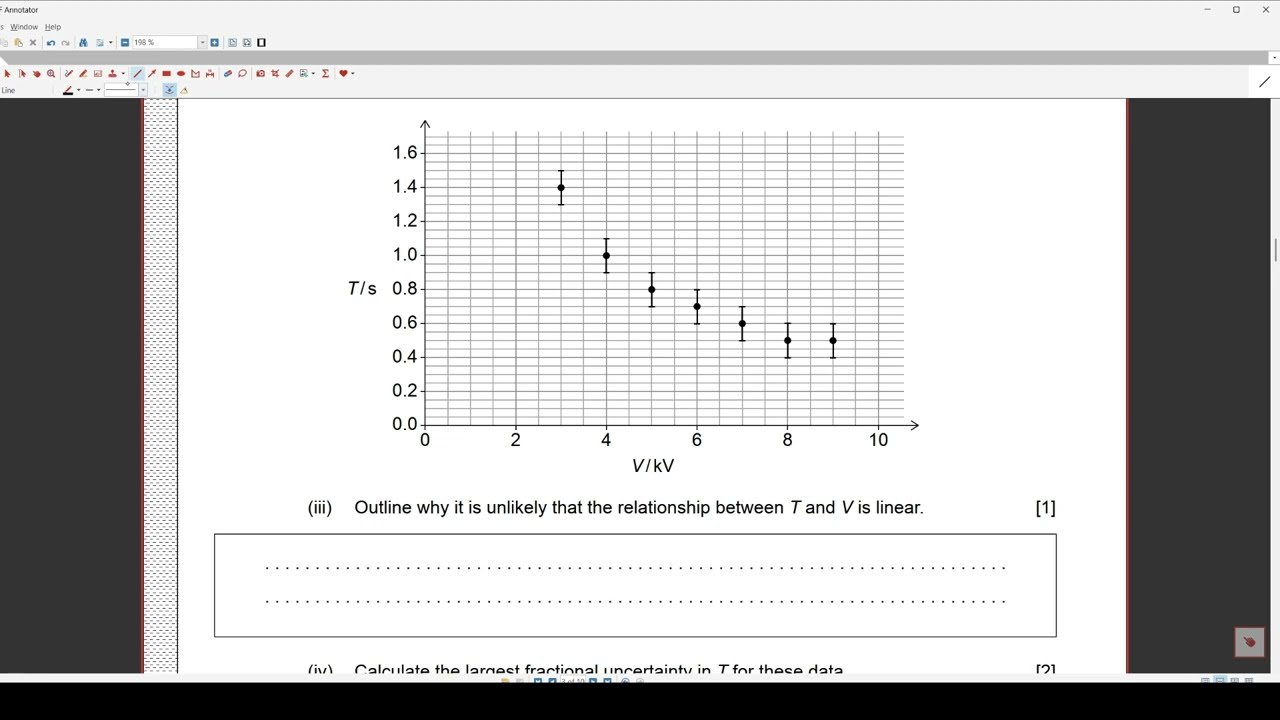Click the fit width view button
This screenshot has width=1280, height=720.
coord(247,43)
